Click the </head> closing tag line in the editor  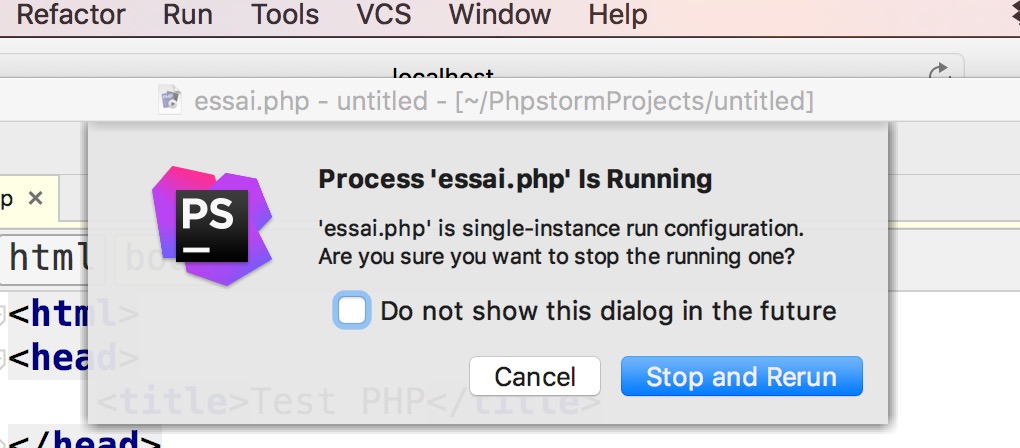point(81,440)
